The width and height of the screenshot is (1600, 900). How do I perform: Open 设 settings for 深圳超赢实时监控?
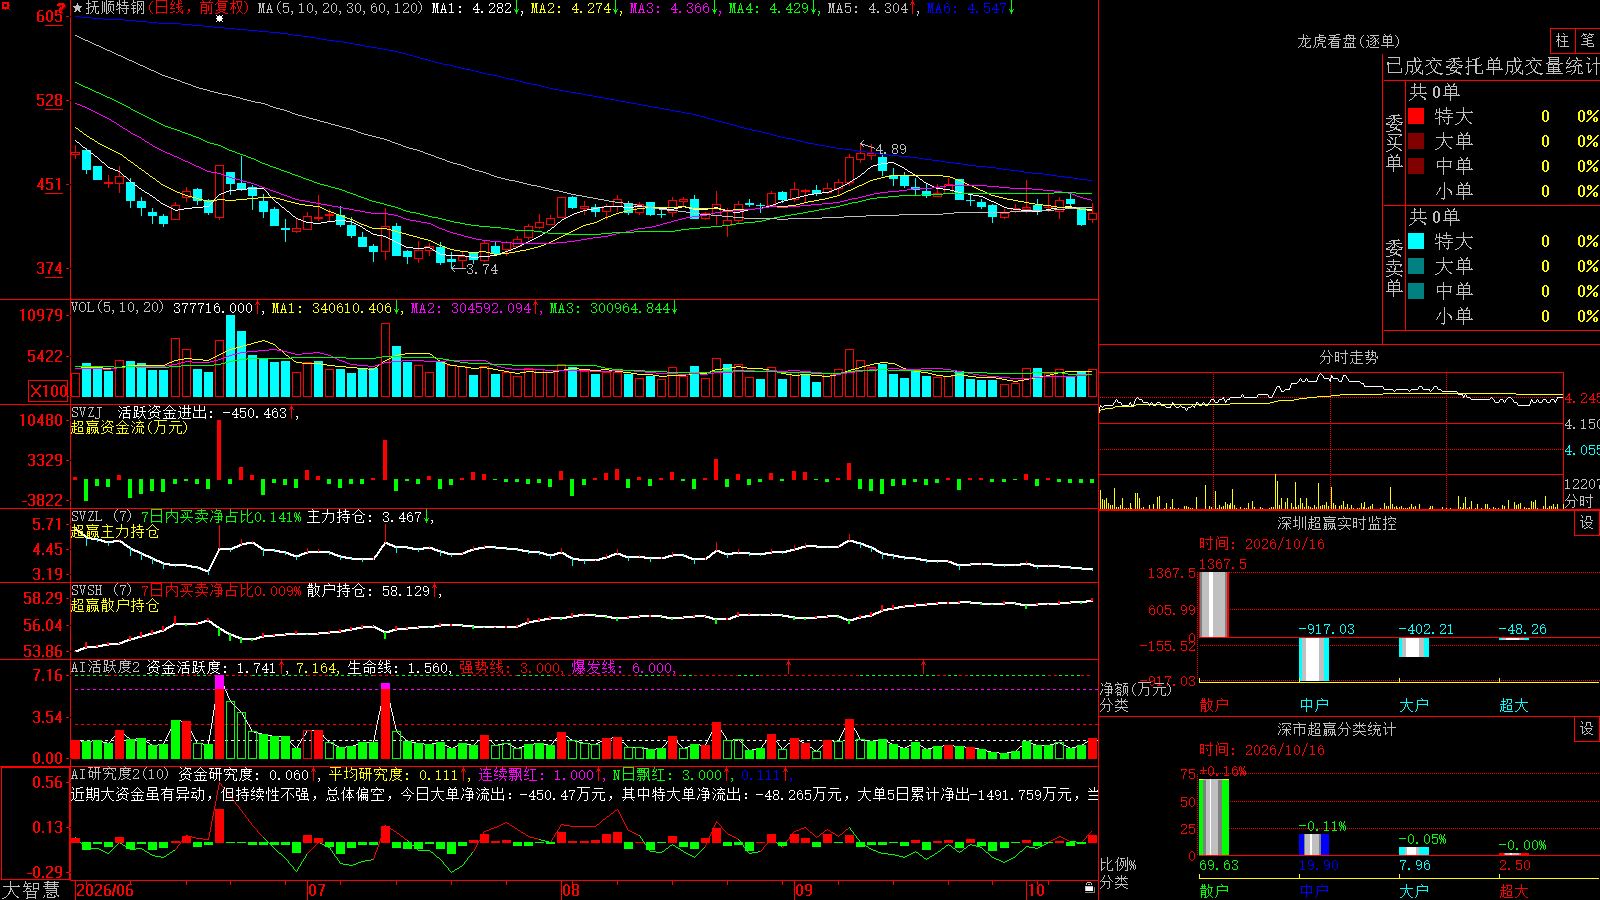click(x=1587, y=523)
